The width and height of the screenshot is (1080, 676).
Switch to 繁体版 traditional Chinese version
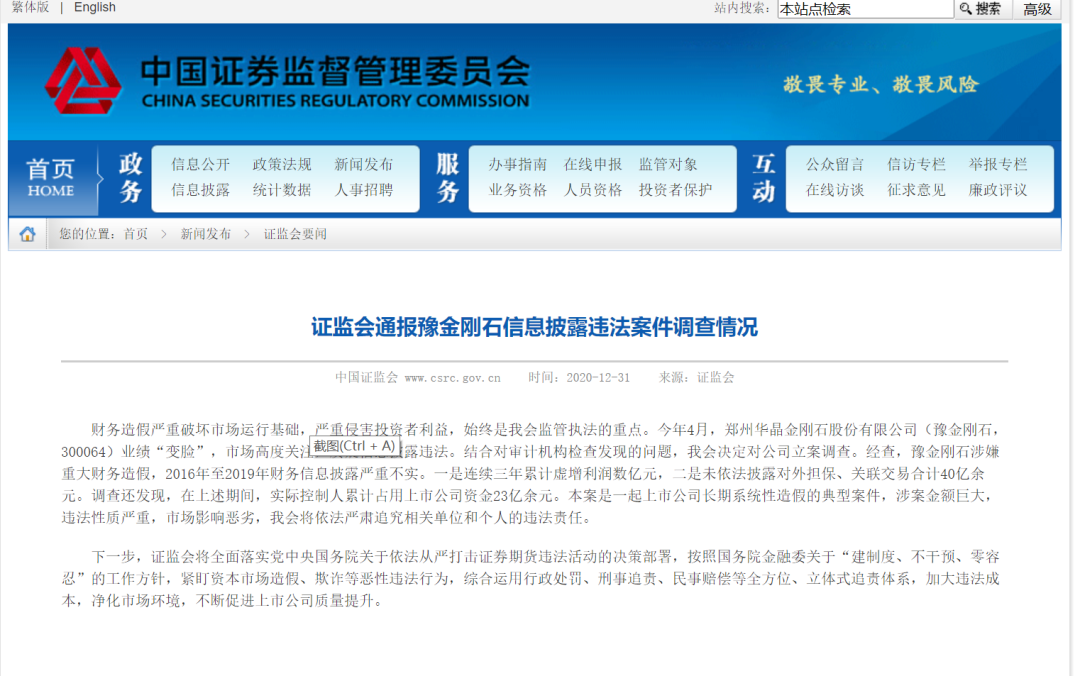pos(30,7)
